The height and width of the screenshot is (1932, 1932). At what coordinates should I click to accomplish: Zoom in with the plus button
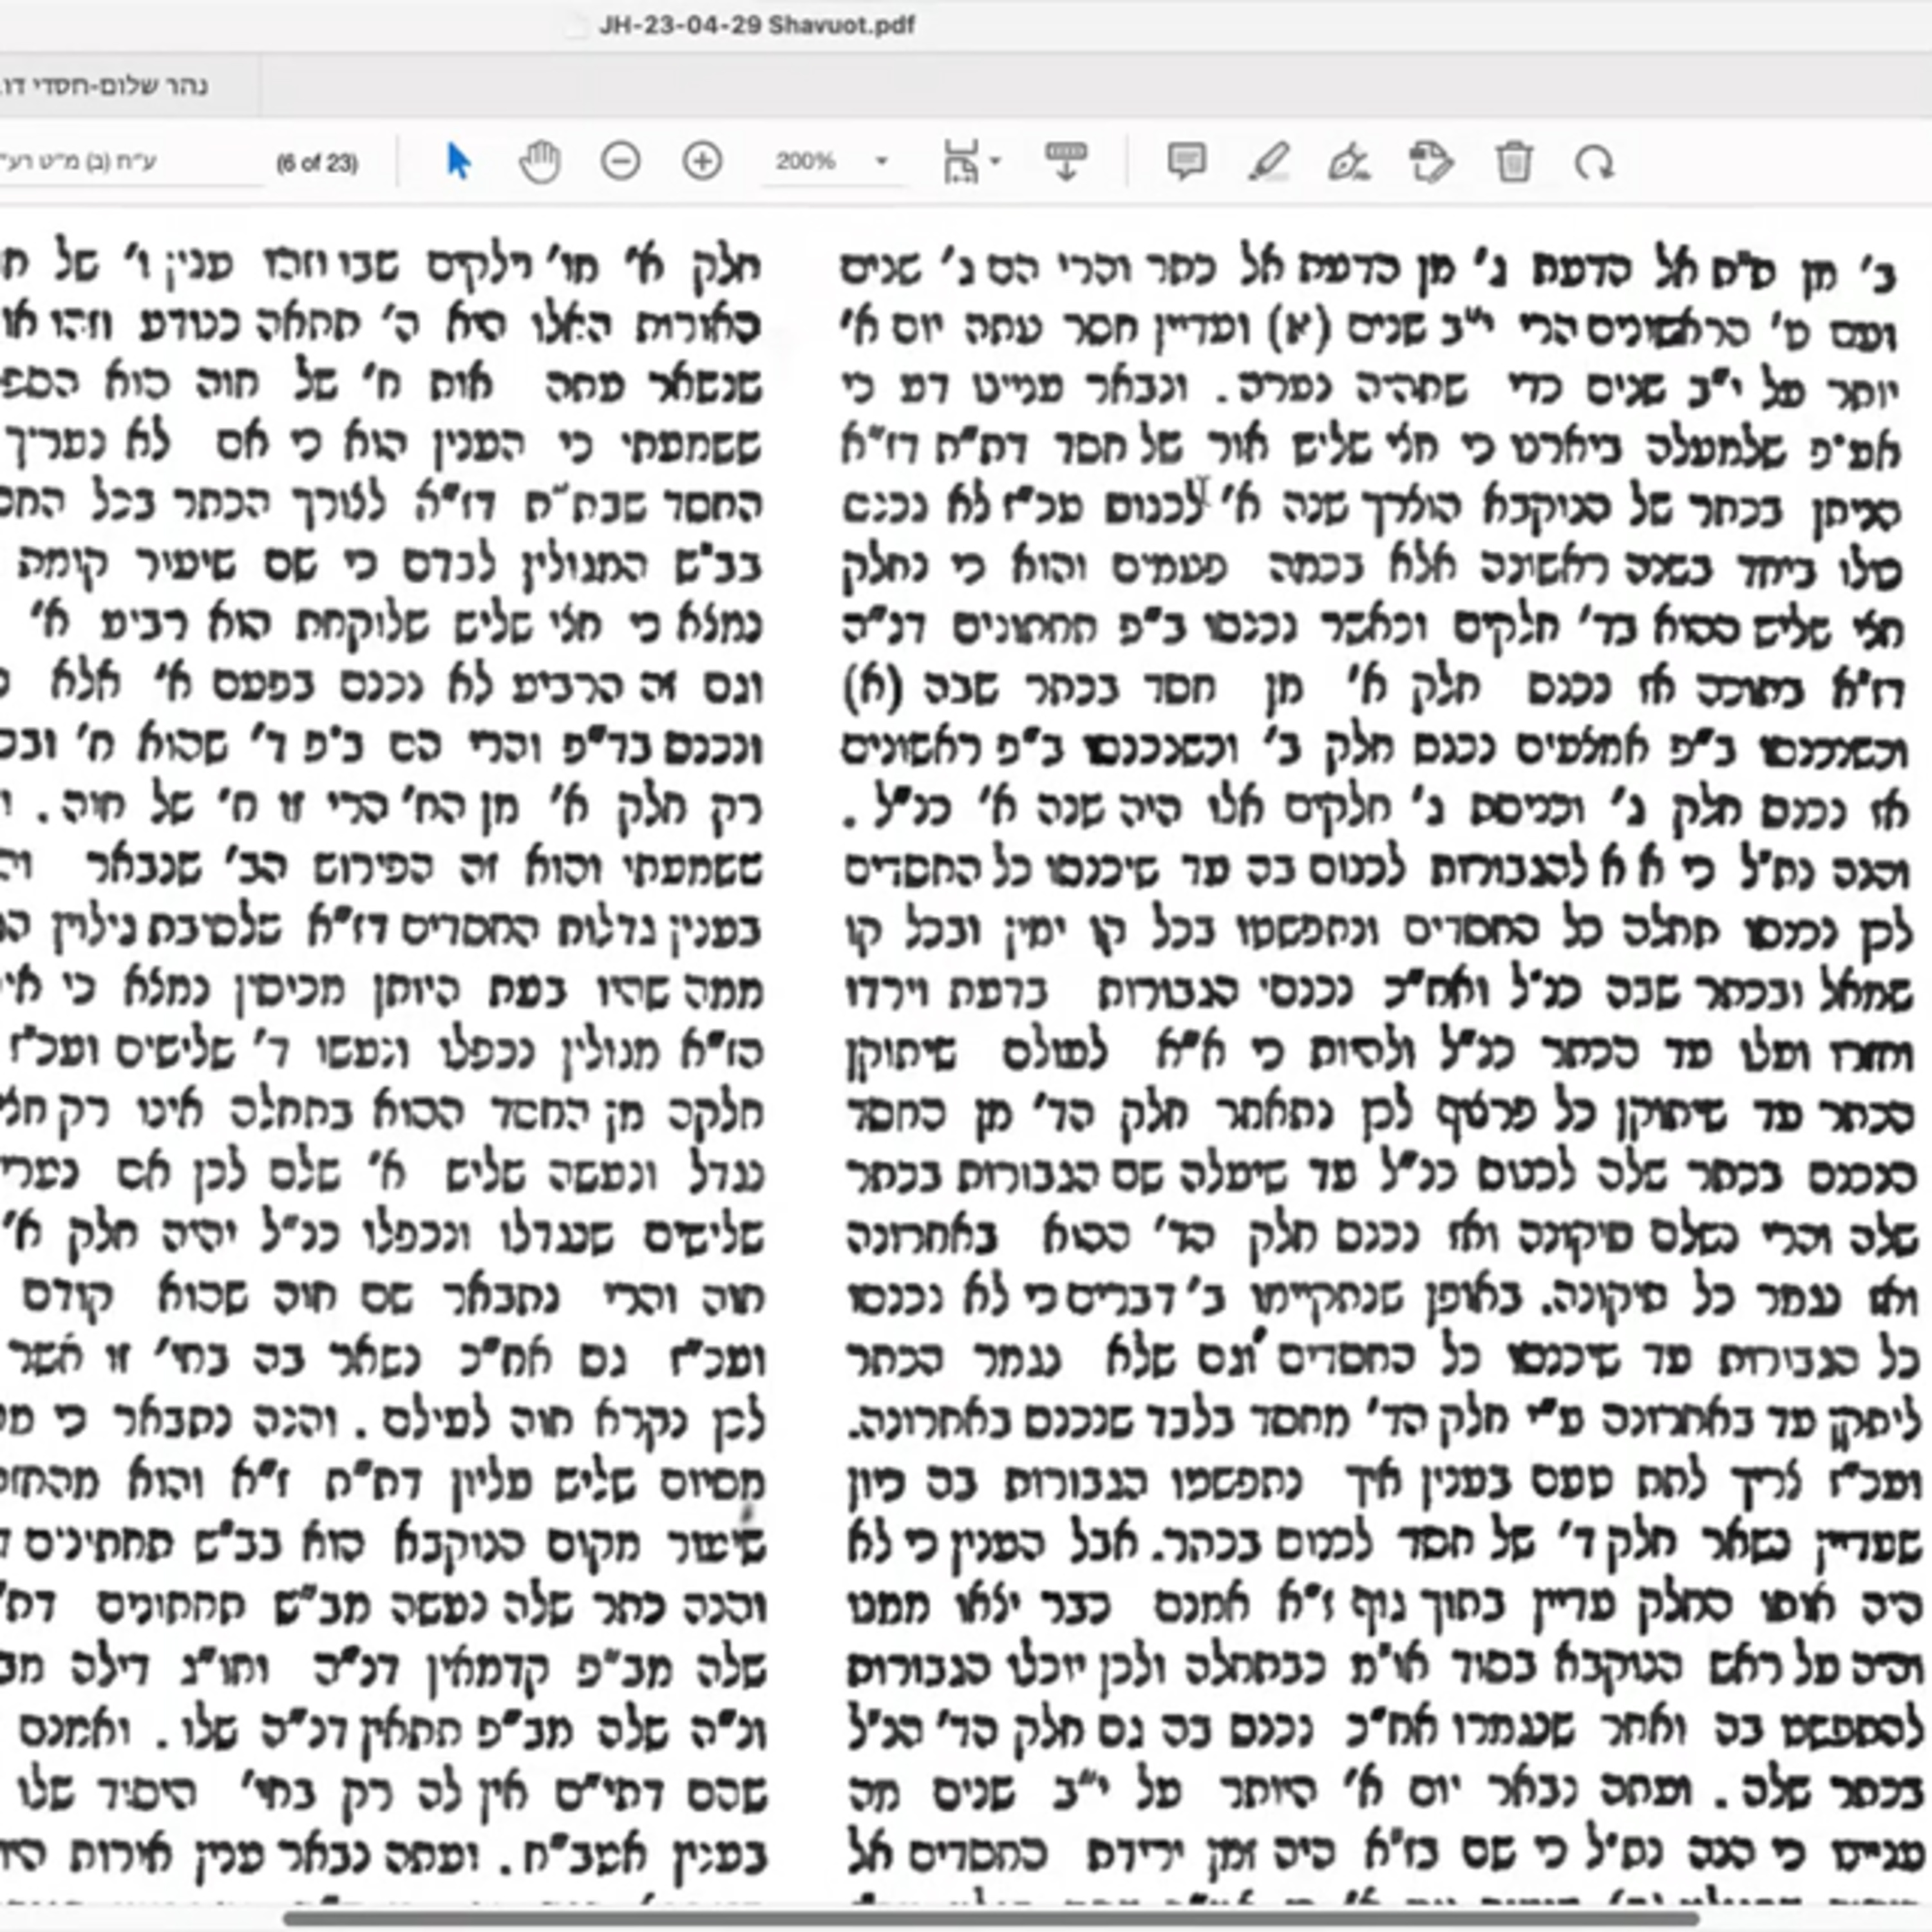click(x=702, y=161)
